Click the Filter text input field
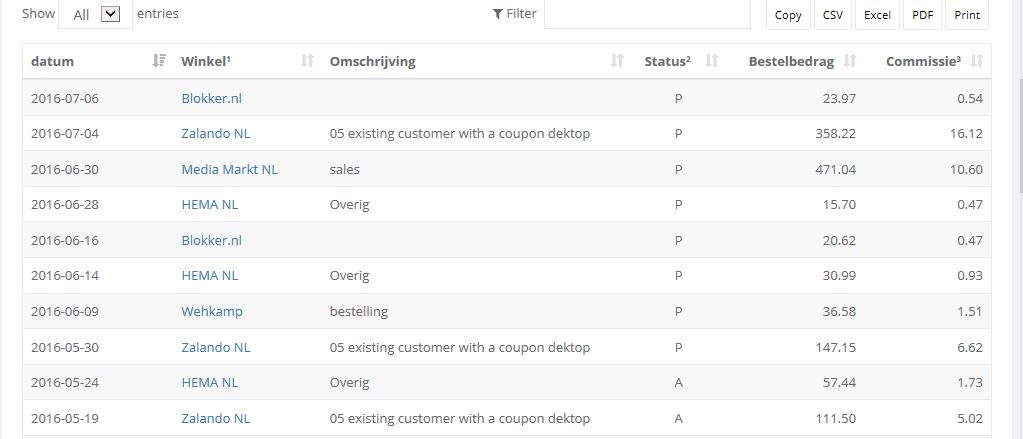 tap(647, 14)
